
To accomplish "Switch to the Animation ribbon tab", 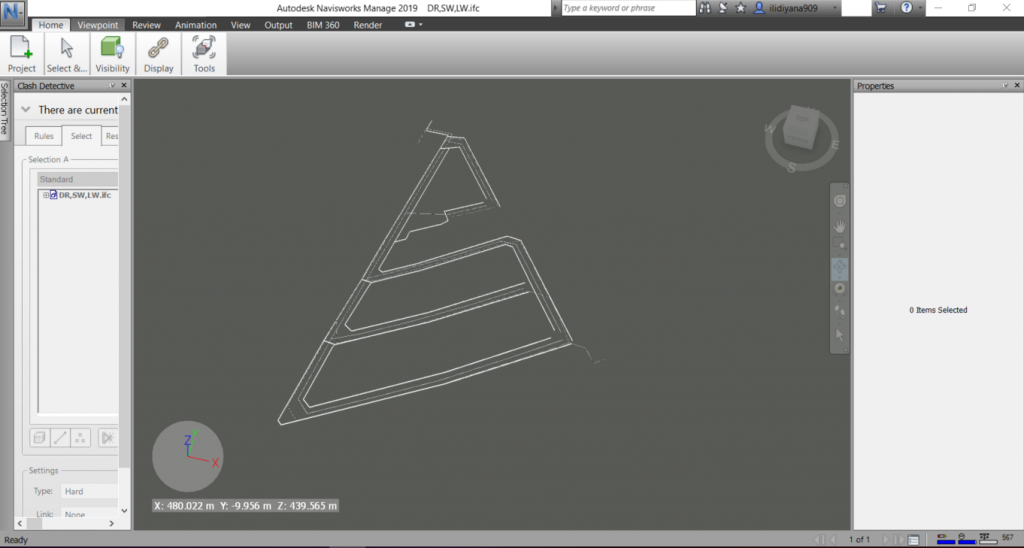I will point(196,25).
